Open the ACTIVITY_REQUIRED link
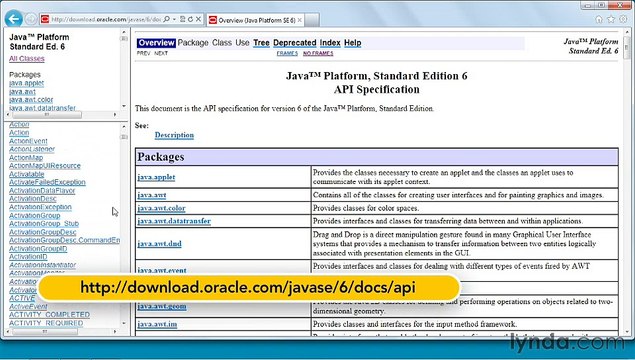 [46, 323]
